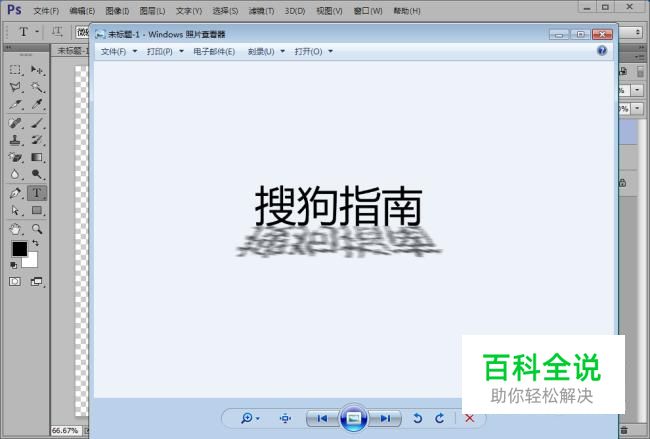Open Photoshop 编辑(E) menu
The image size is (650, 439).
[82, 11]
